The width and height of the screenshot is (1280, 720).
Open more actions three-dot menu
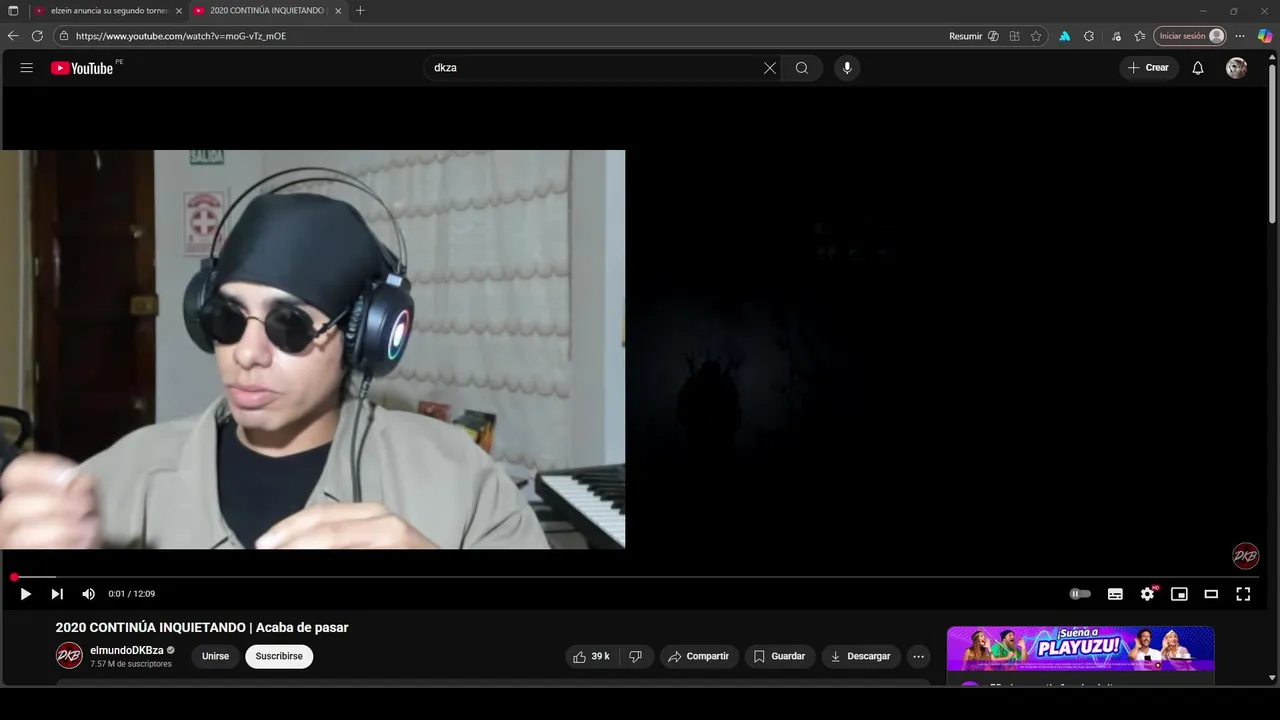pos(919,656)
